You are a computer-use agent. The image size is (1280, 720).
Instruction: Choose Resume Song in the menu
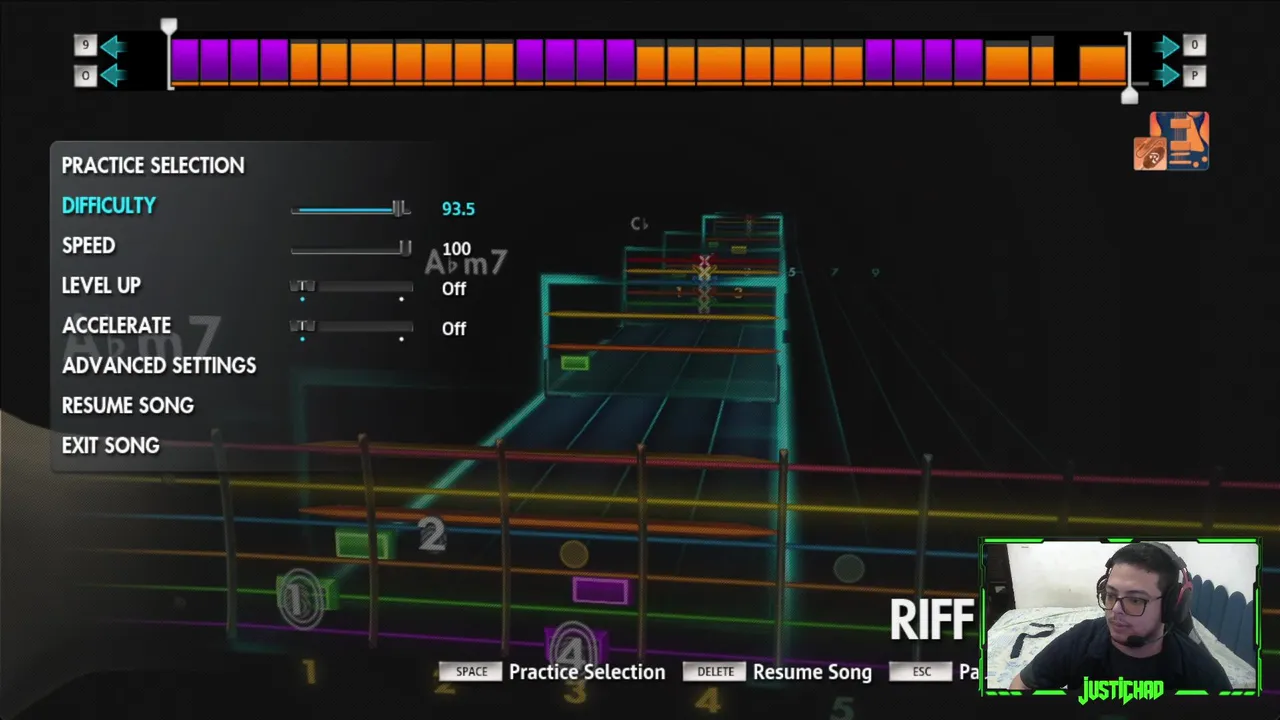[x=128, y=405]
